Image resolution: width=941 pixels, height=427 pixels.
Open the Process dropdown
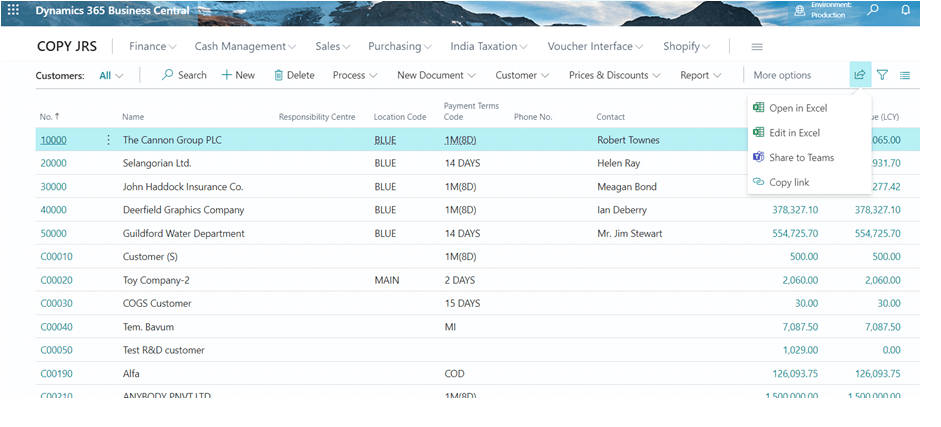355,75
